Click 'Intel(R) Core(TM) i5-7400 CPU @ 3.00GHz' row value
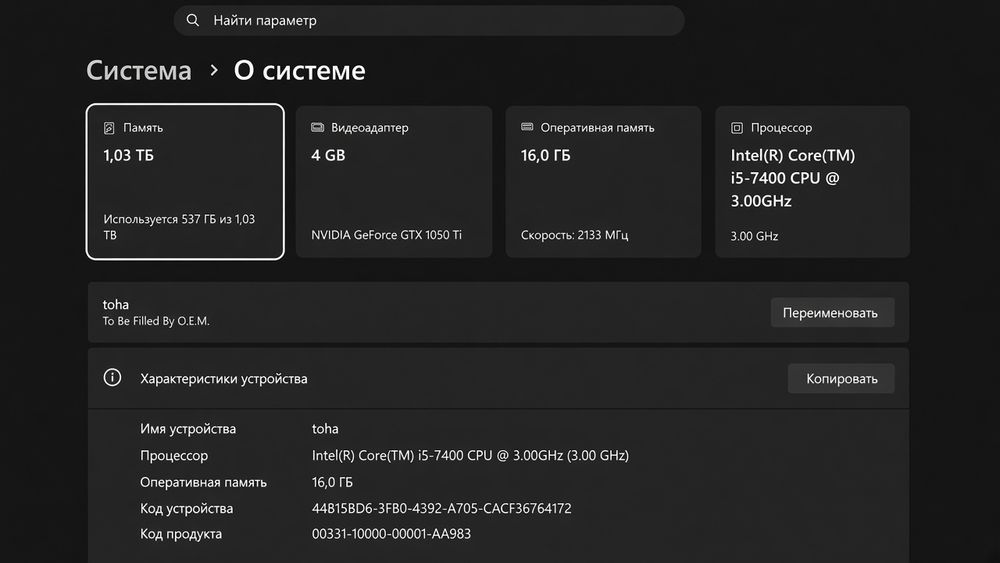 470,455
